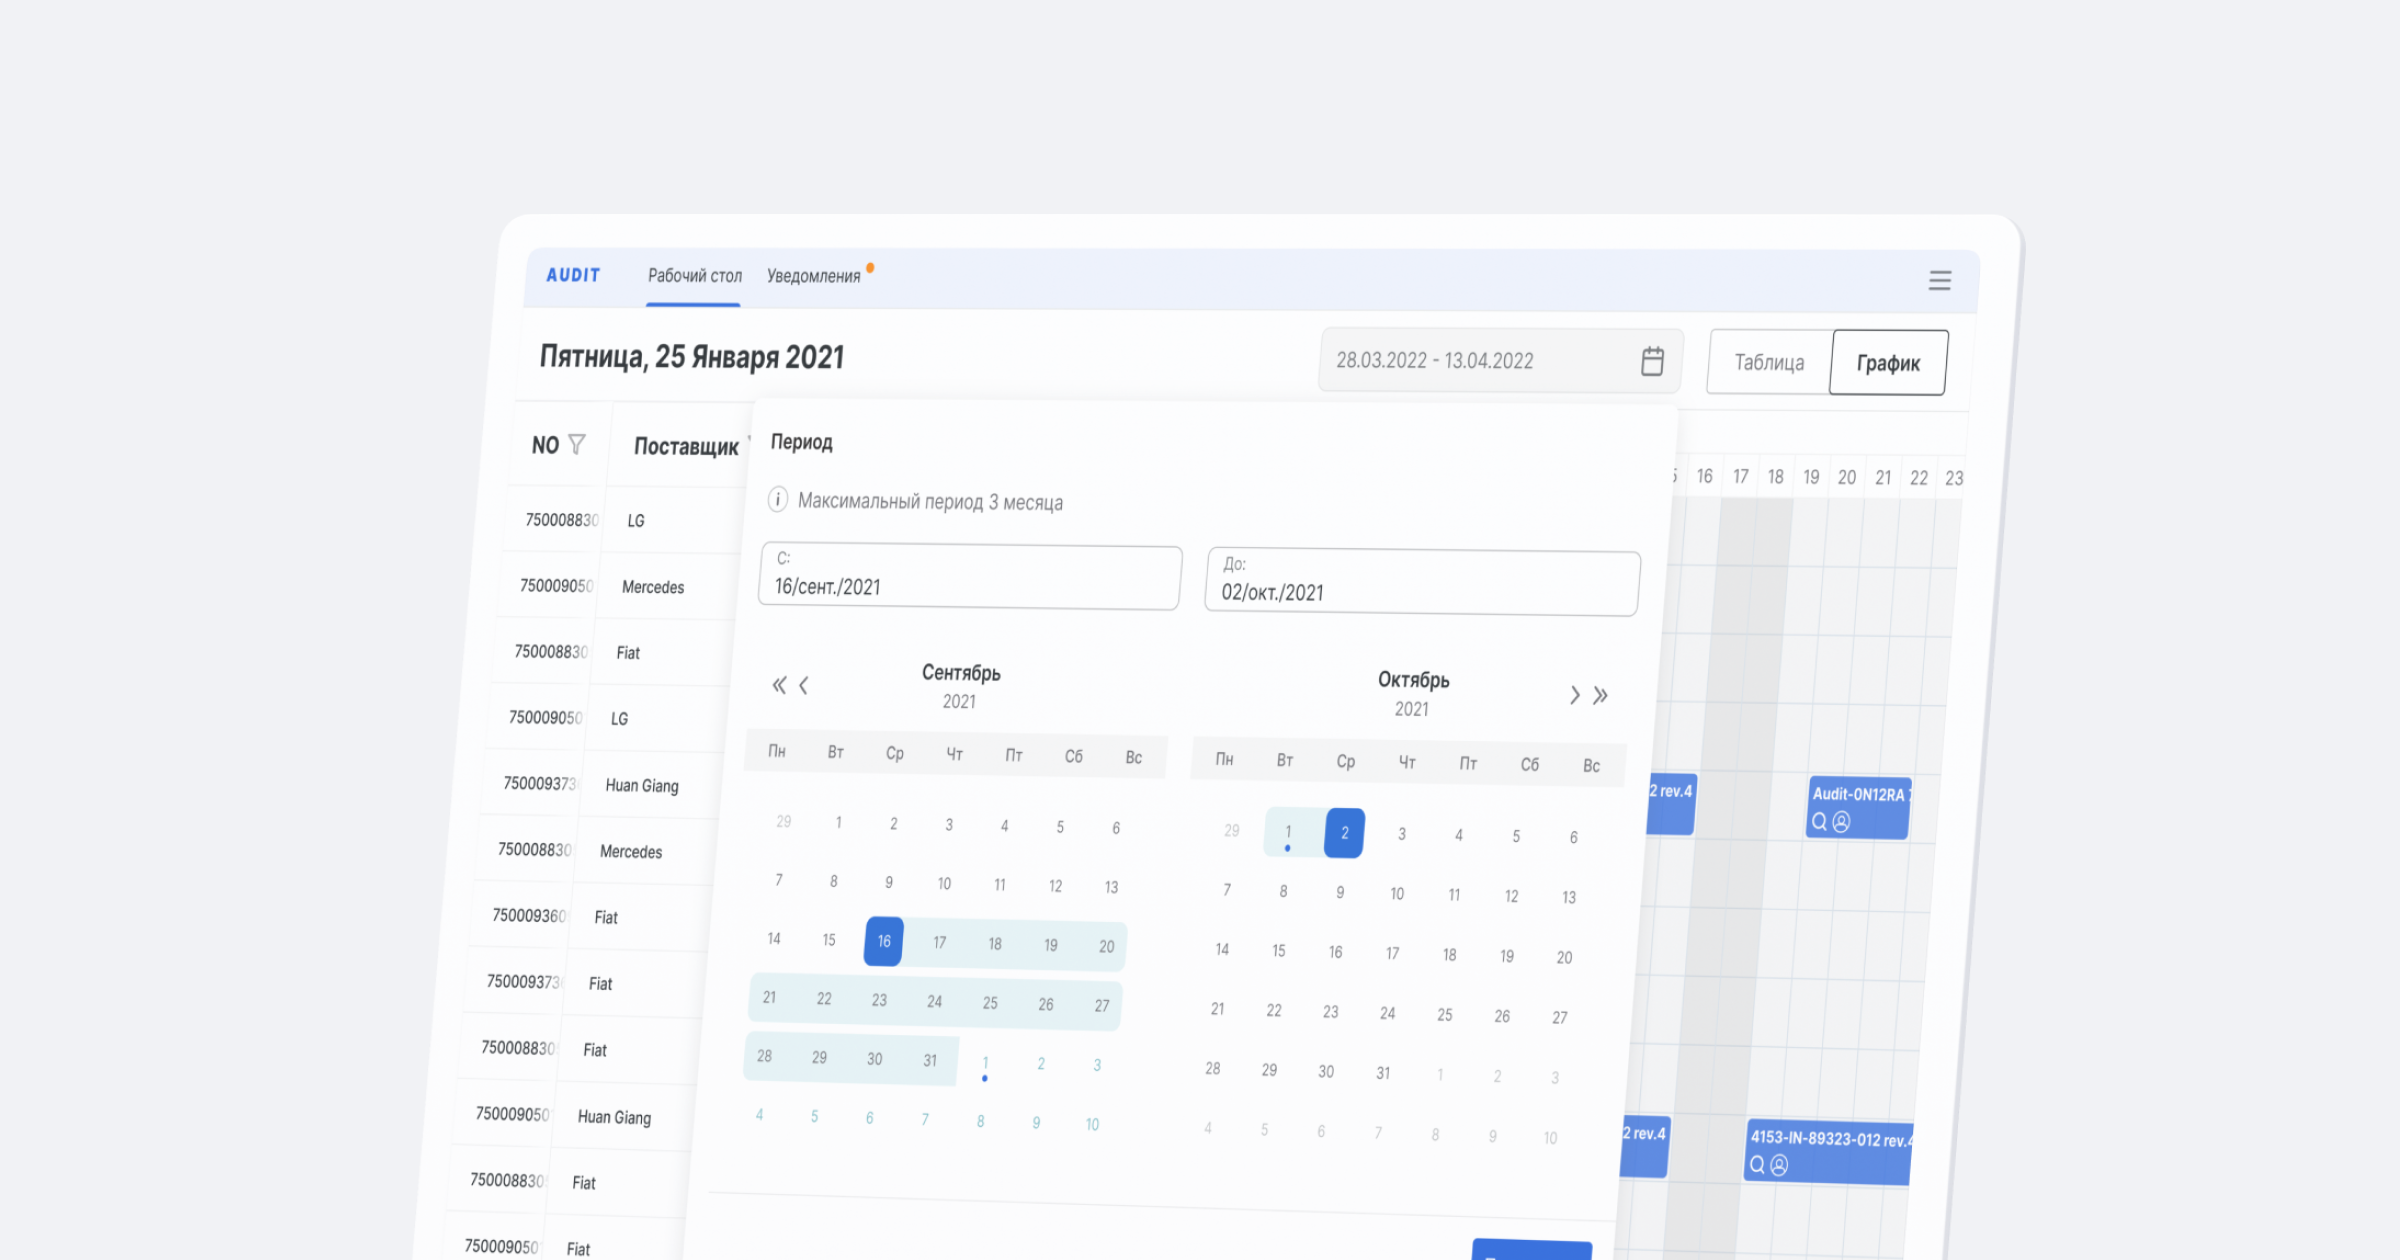Click user icon on Audit-ON12RA card
The image size is (2400, 1260).
(x=1841, y=822)
